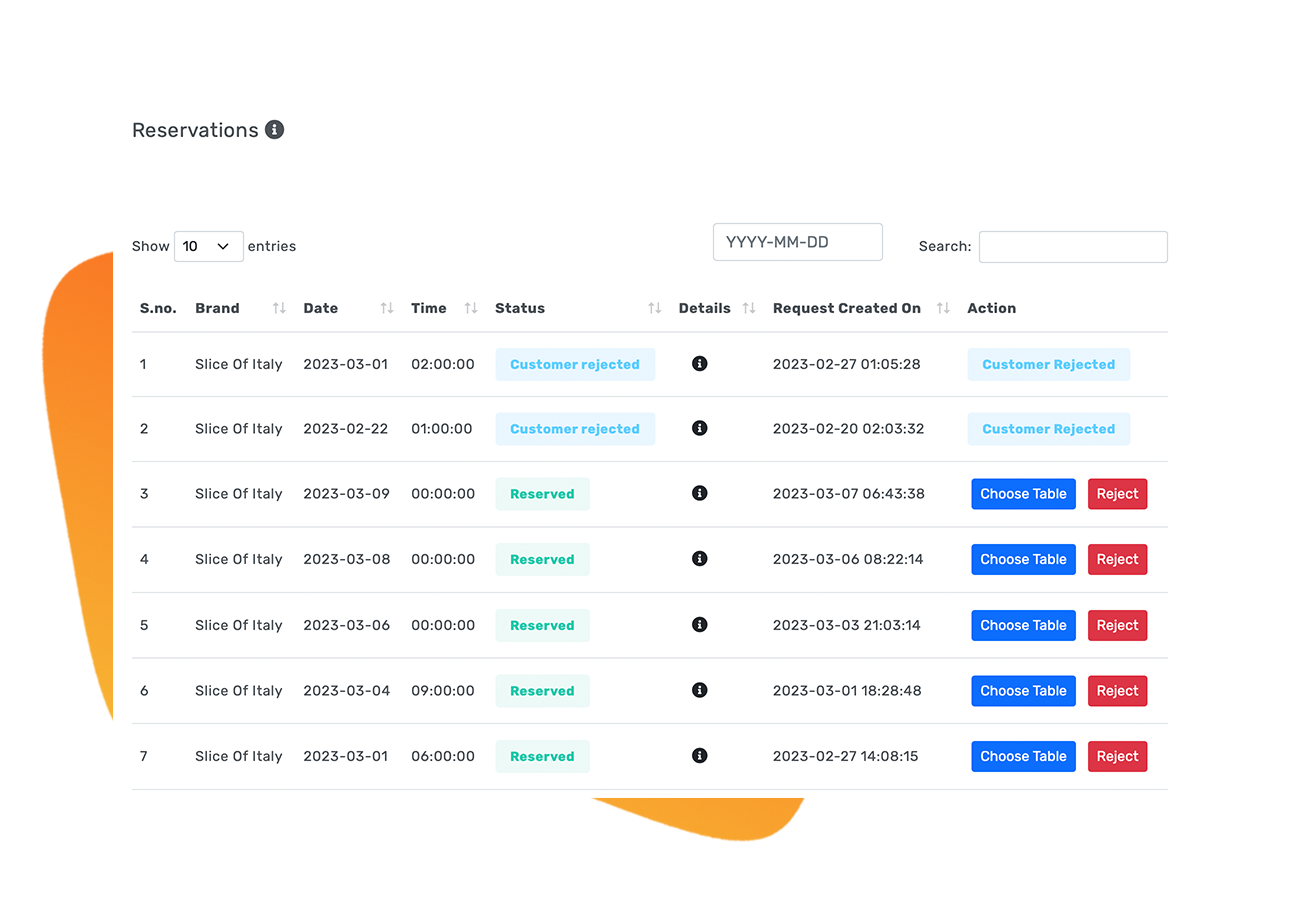Reject the 2023-03-09 reservation
This screenshot has width=1300, height=900.
click(1117, 494)
